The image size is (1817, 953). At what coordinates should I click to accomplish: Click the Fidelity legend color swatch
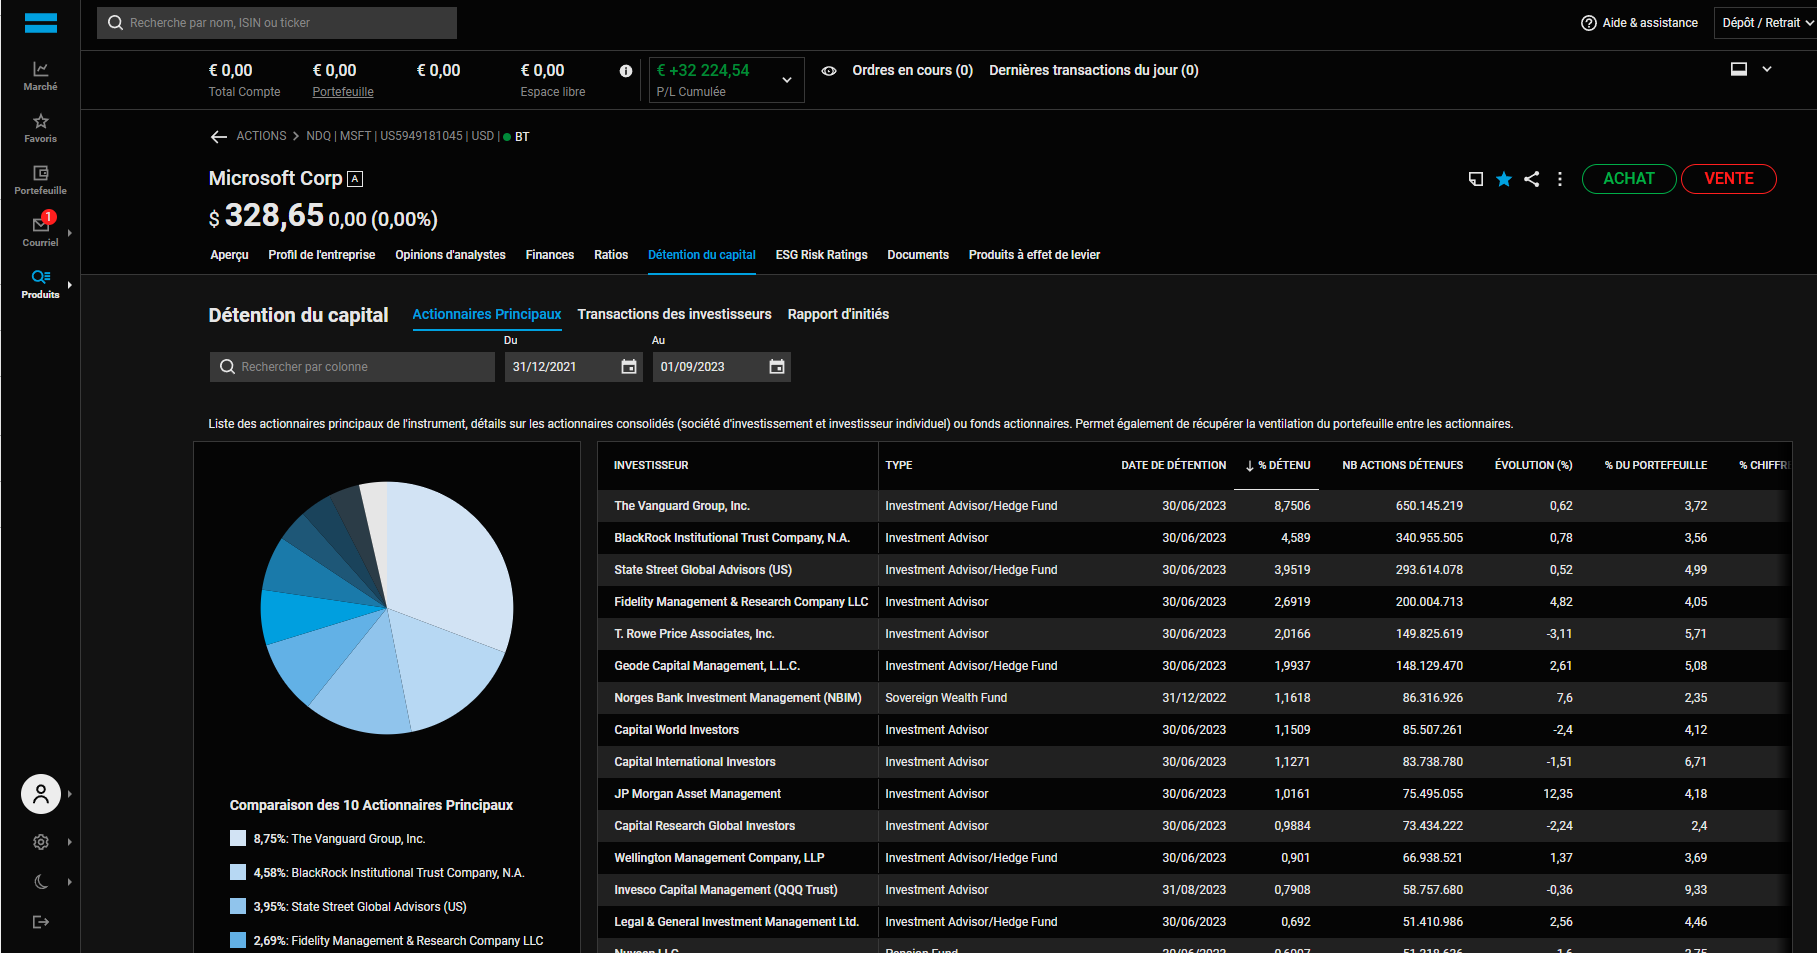(x=238, y=940)
